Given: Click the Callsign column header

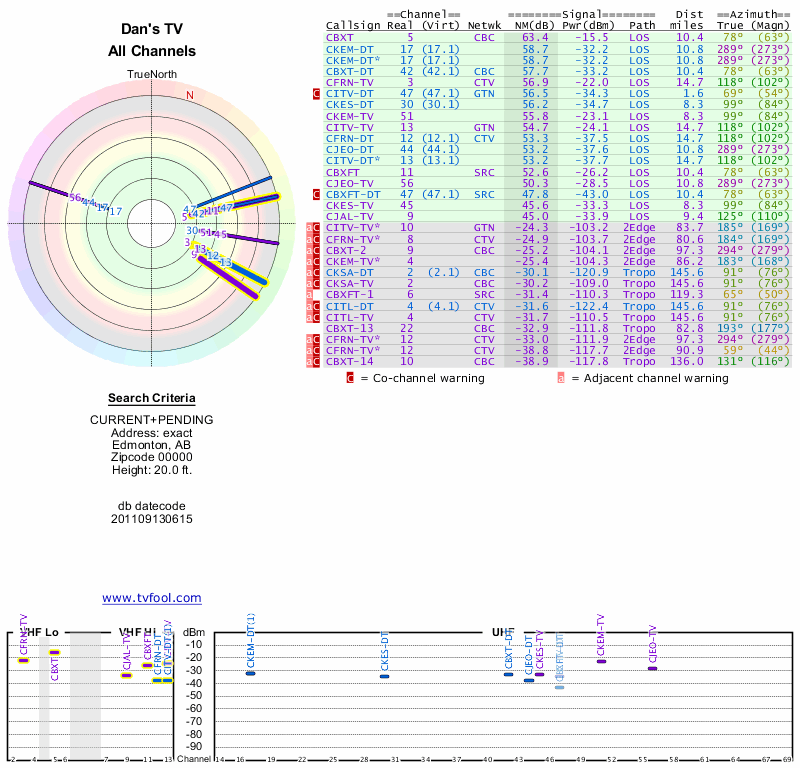Looking at the screenshot, I should pos(353,25).
